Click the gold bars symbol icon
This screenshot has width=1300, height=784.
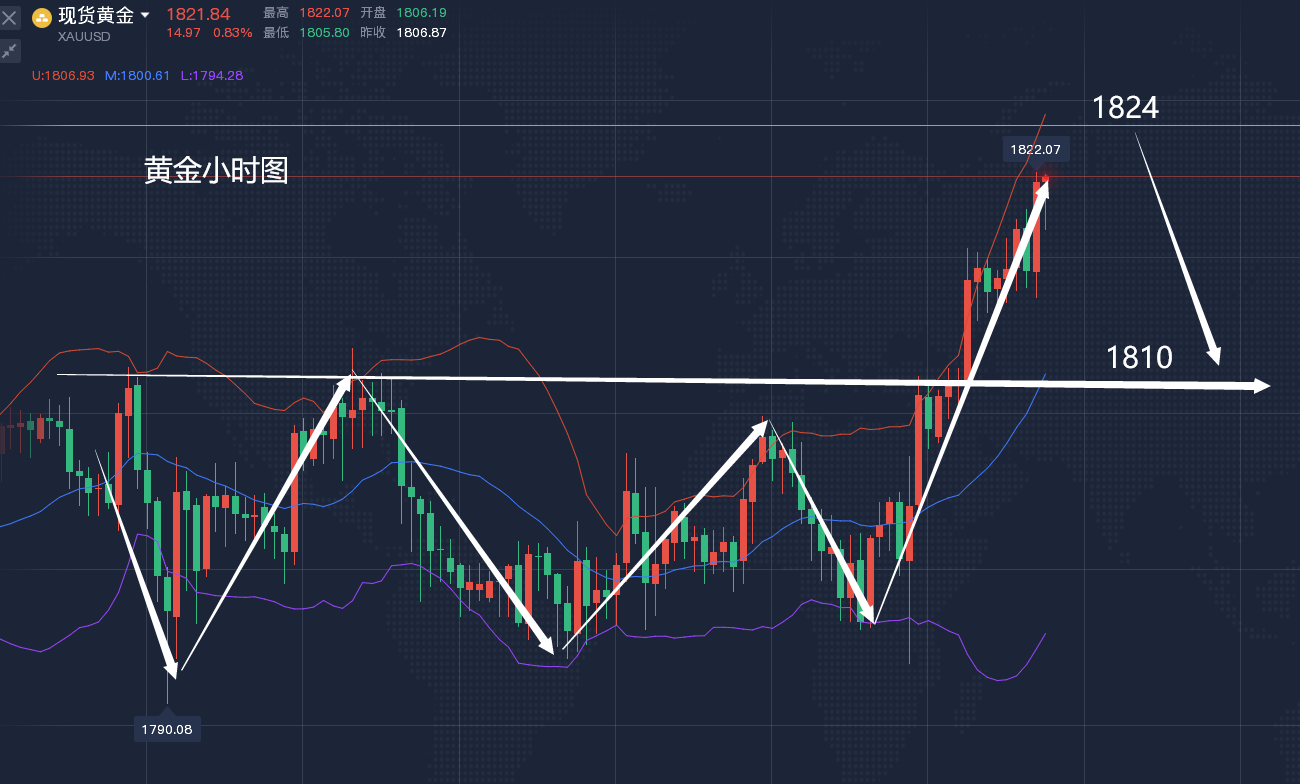pyautogui.click(x=42, y=17)
